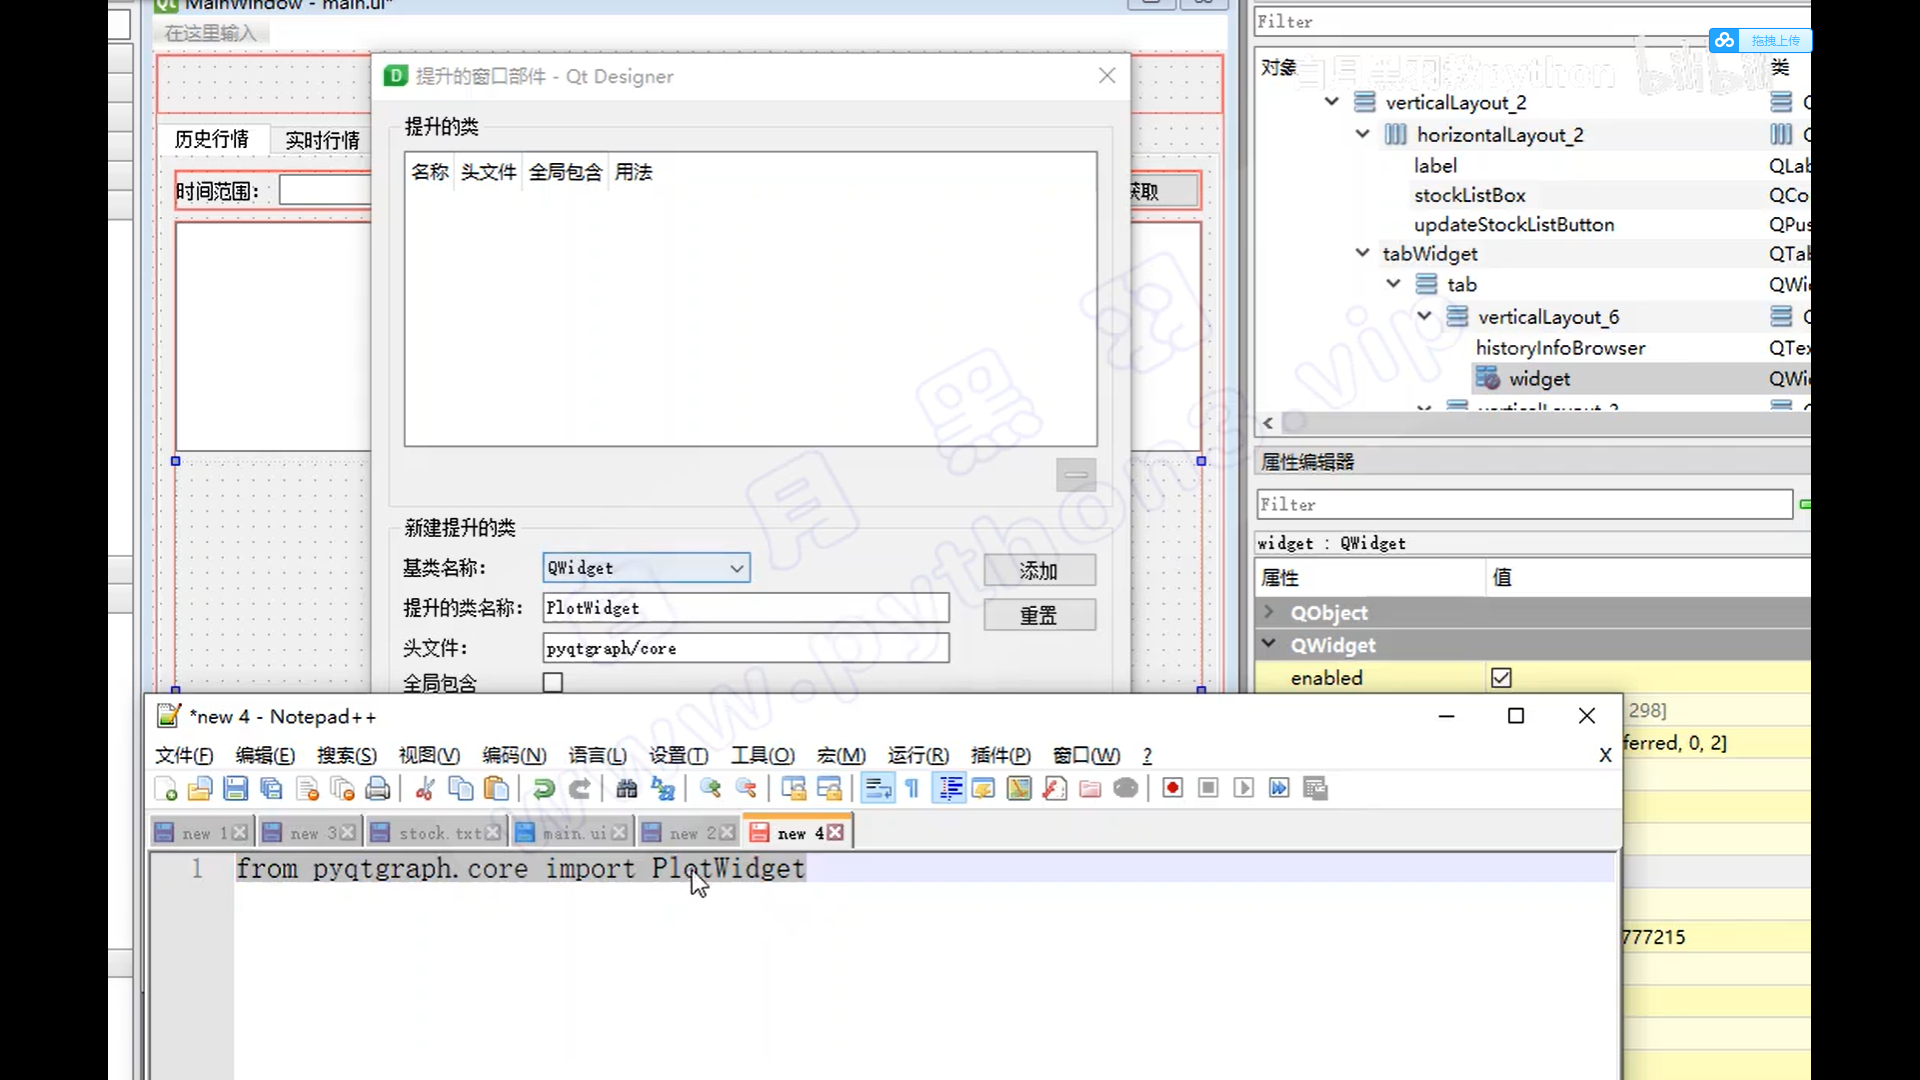
Task: Click the Save All icon in Notepad++
Action: click(271, 788)
